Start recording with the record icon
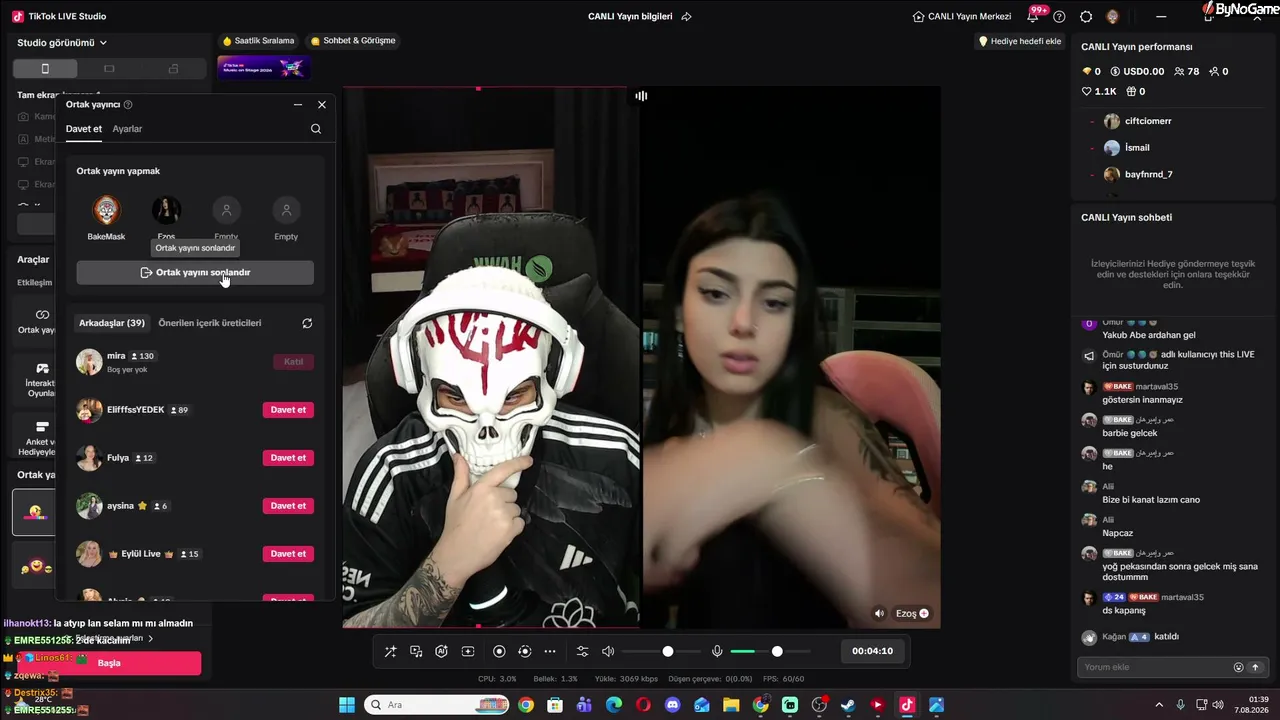This screenshot has height=720, width=1280. click(499, 652)
